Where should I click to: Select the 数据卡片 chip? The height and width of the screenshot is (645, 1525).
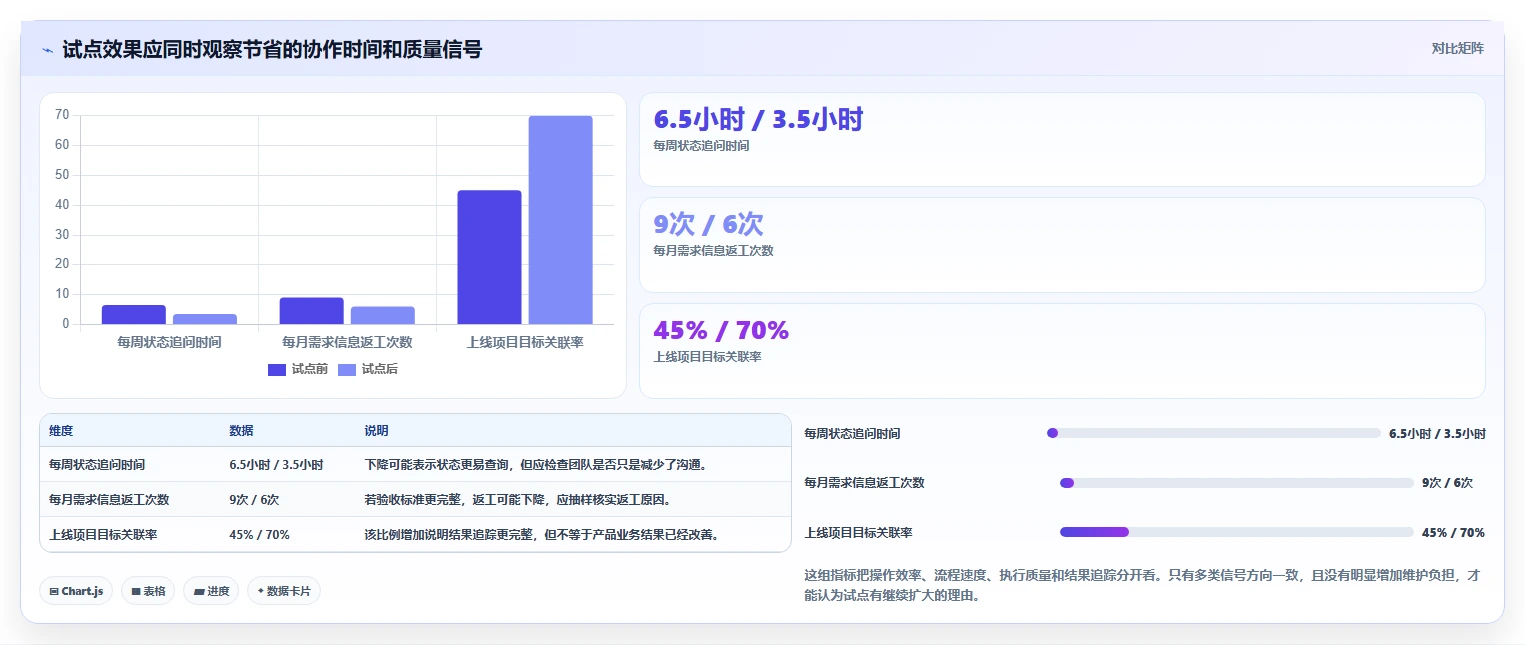[x=284, y=591]
